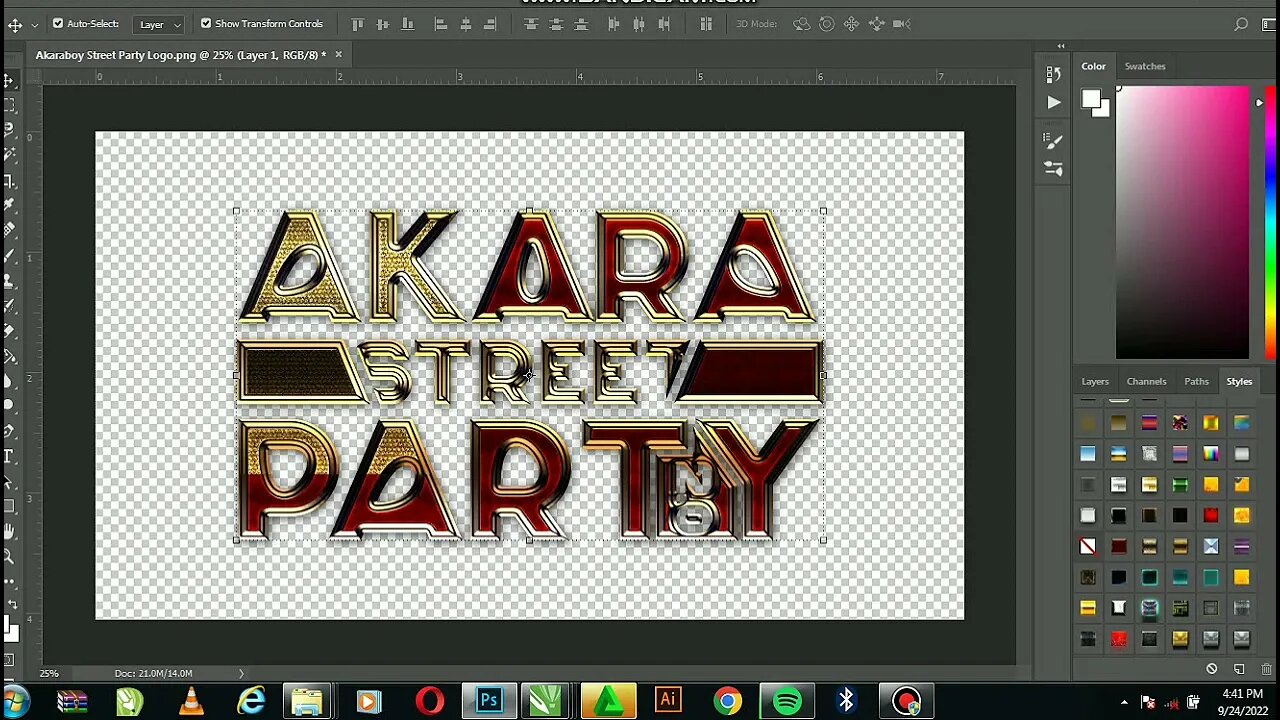Distribute right edges icon

tap(663, 24)
